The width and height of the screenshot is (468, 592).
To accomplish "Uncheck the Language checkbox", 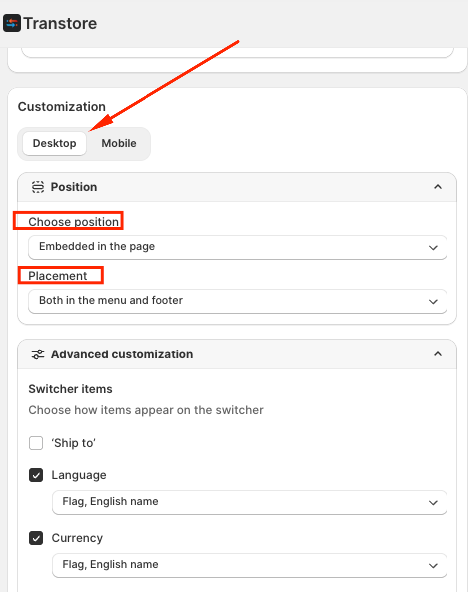I will (x=36, y=475).
